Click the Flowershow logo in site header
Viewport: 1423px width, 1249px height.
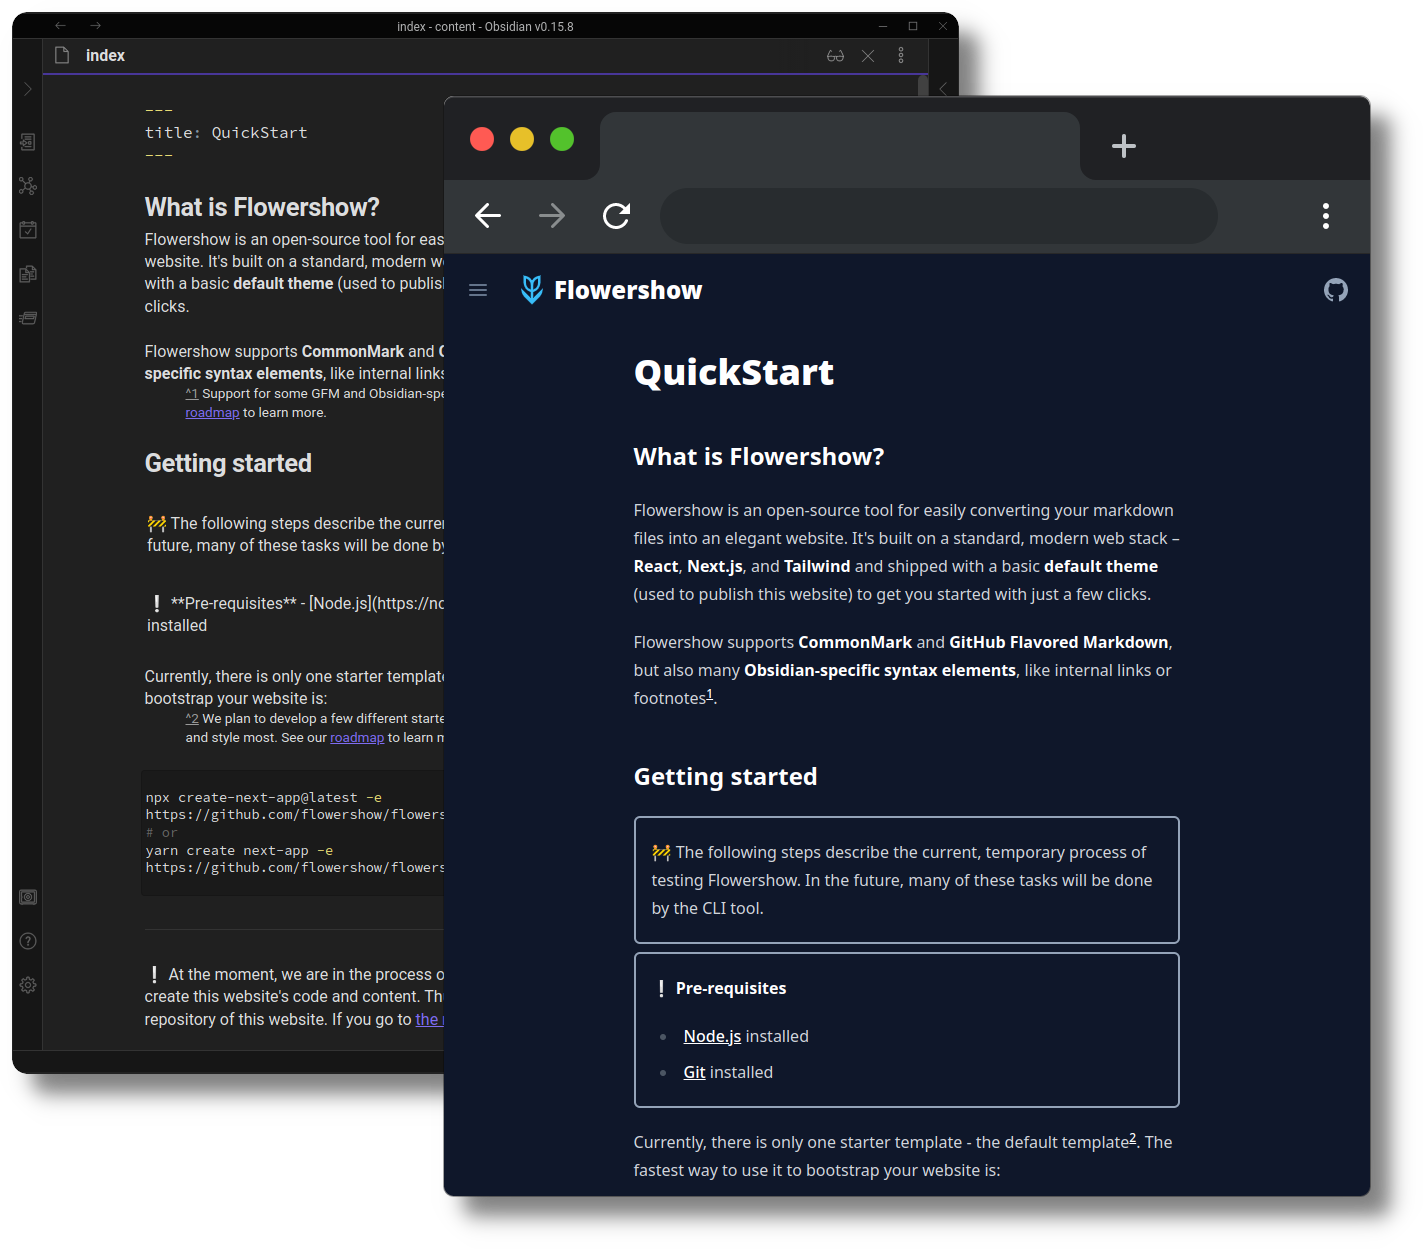(x=532, y=290)
